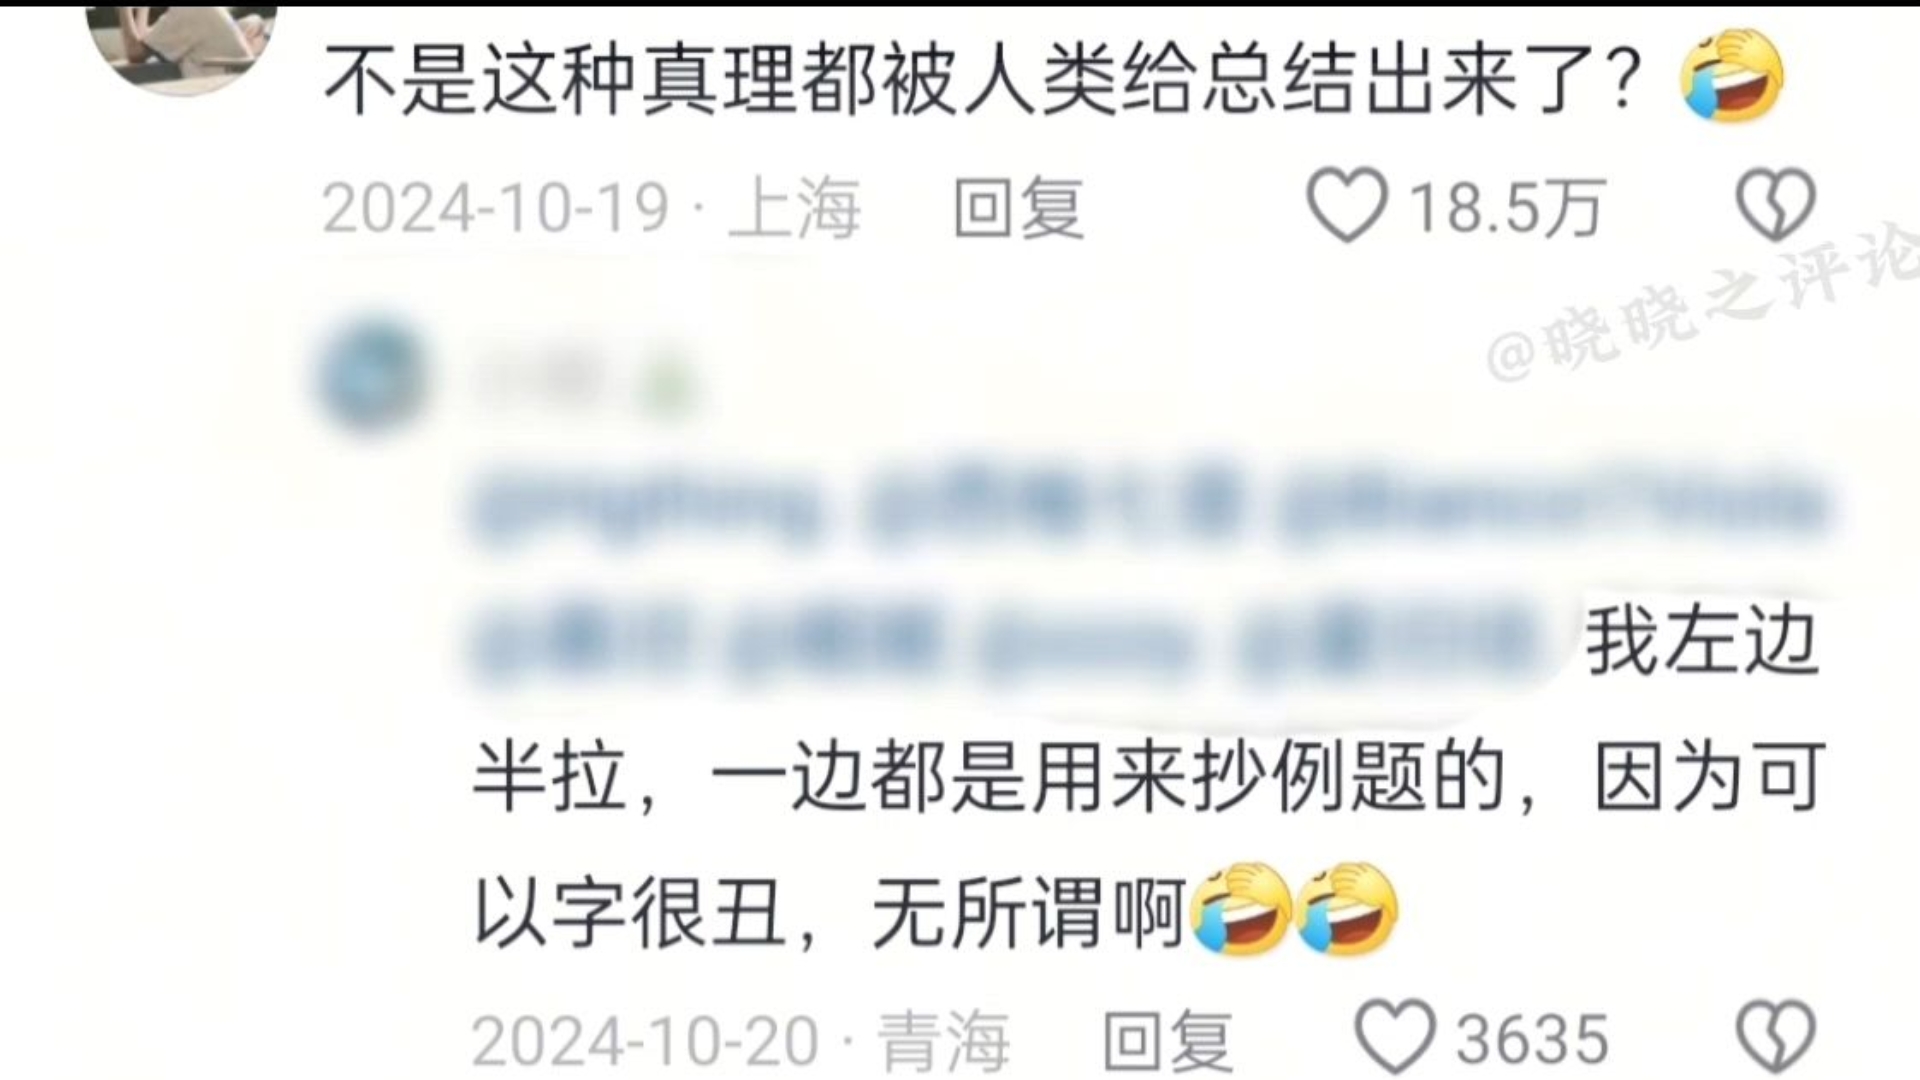The height and width of the screenshot is (1080, 1920).
Task: Reply to the 上海 comment via 回复
Action: click(1019, 209)
